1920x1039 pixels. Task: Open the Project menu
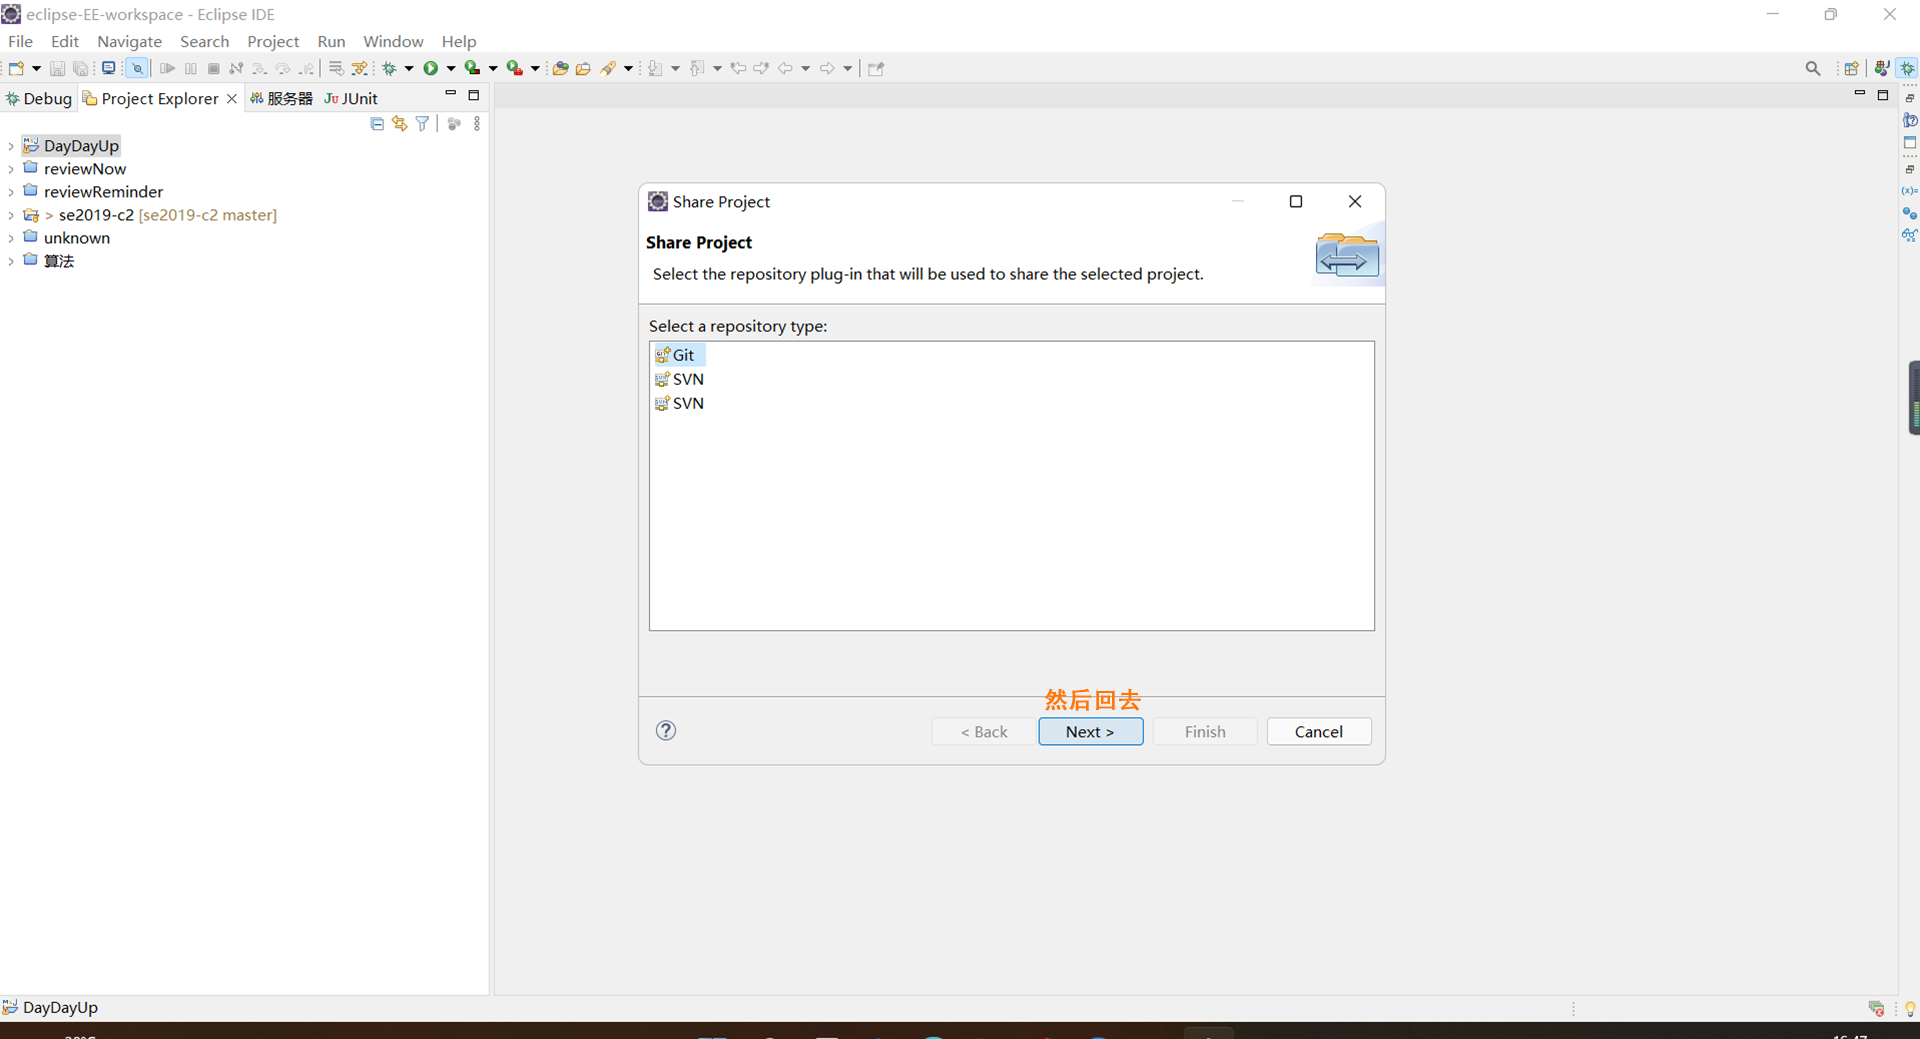[x=273, y=41]
